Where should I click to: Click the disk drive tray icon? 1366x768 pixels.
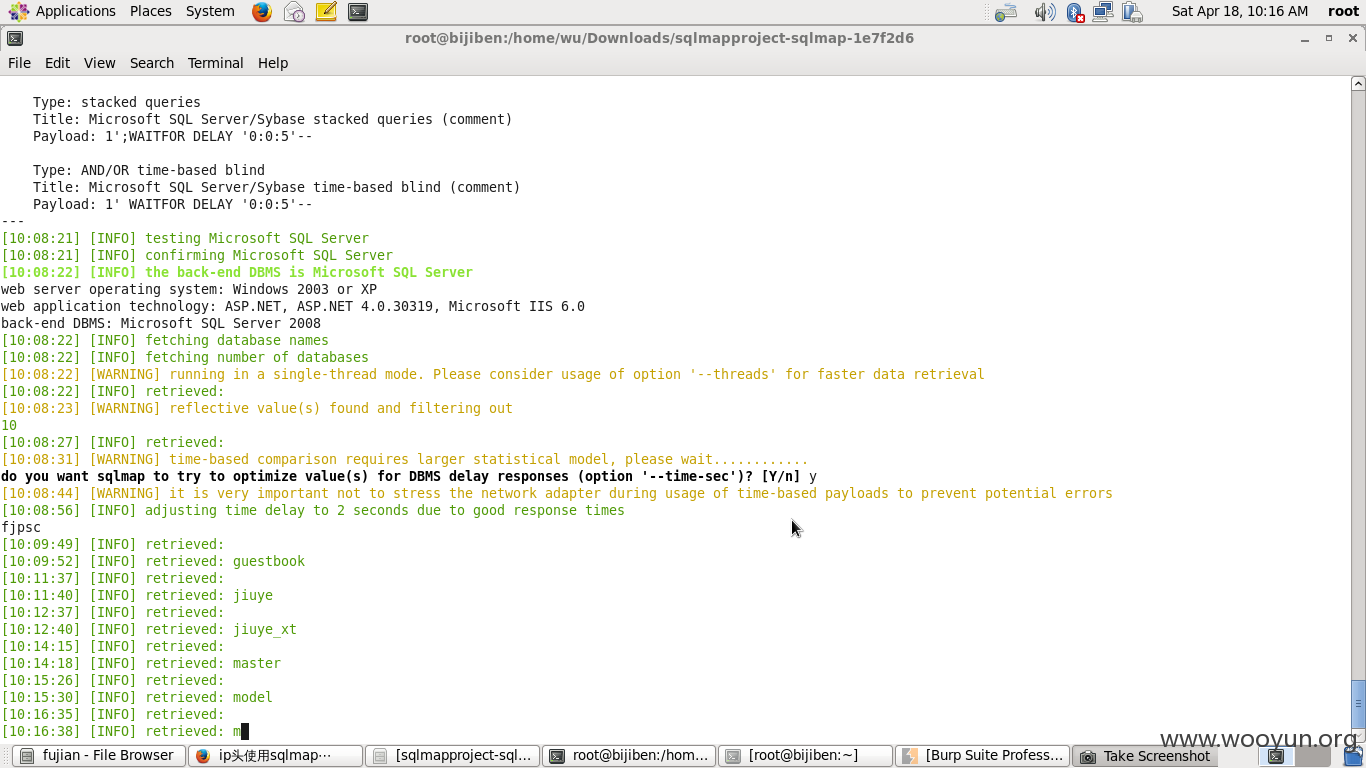tap(1006, 12)
